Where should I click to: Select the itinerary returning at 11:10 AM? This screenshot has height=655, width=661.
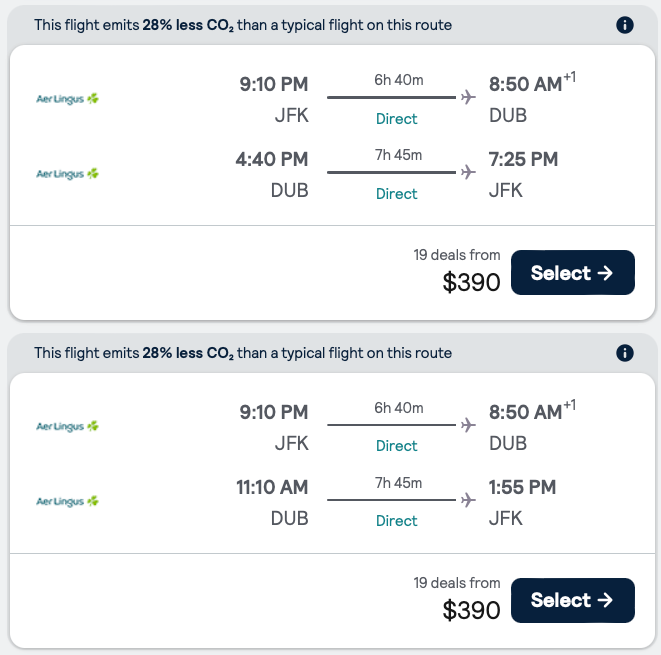[572, 600]
